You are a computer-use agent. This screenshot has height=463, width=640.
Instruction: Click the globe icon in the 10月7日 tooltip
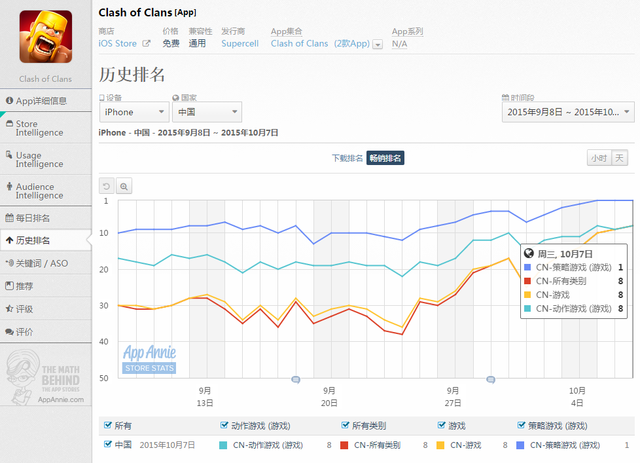coord(529,254)
